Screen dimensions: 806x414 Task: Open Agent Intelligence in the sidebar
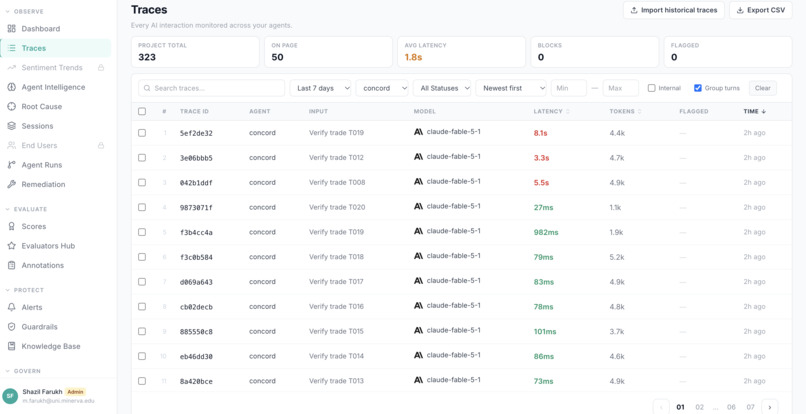pyautogui.click(x=56, y=87)
